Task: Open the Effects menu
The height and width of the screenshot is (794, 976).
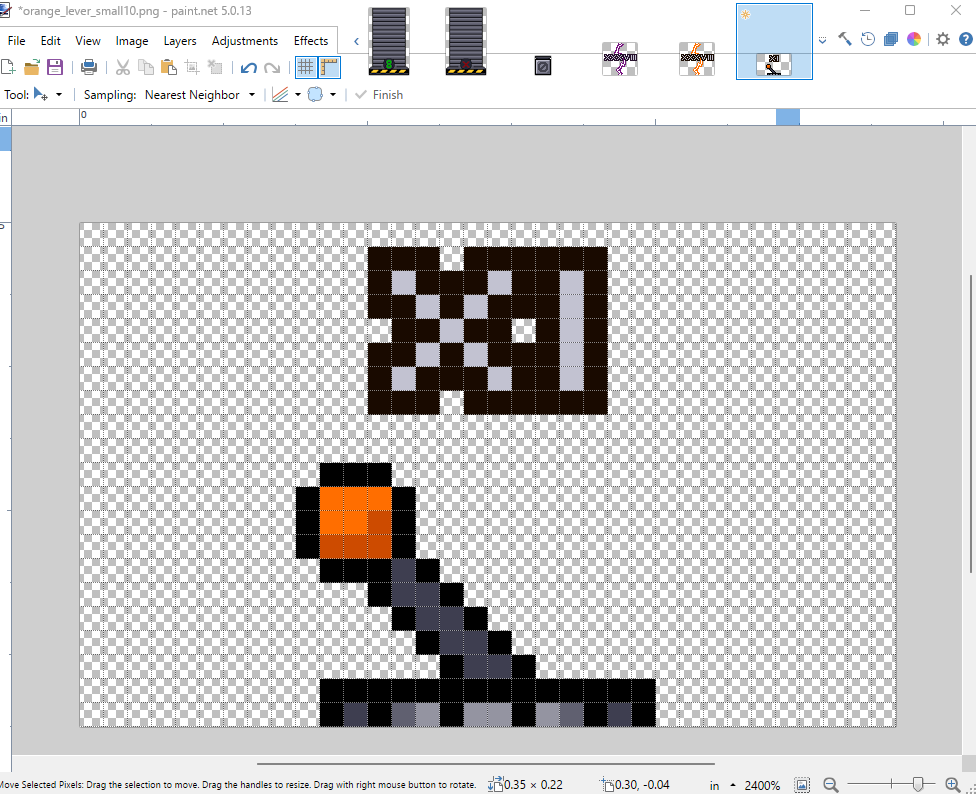Action: [311, 40]
